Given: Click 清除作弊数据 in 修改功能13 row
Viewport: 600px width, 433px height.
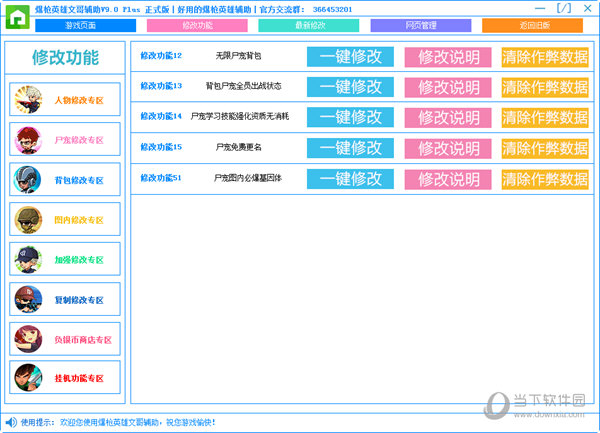Looking at the screenshot, I should click(x=545, y=88).
